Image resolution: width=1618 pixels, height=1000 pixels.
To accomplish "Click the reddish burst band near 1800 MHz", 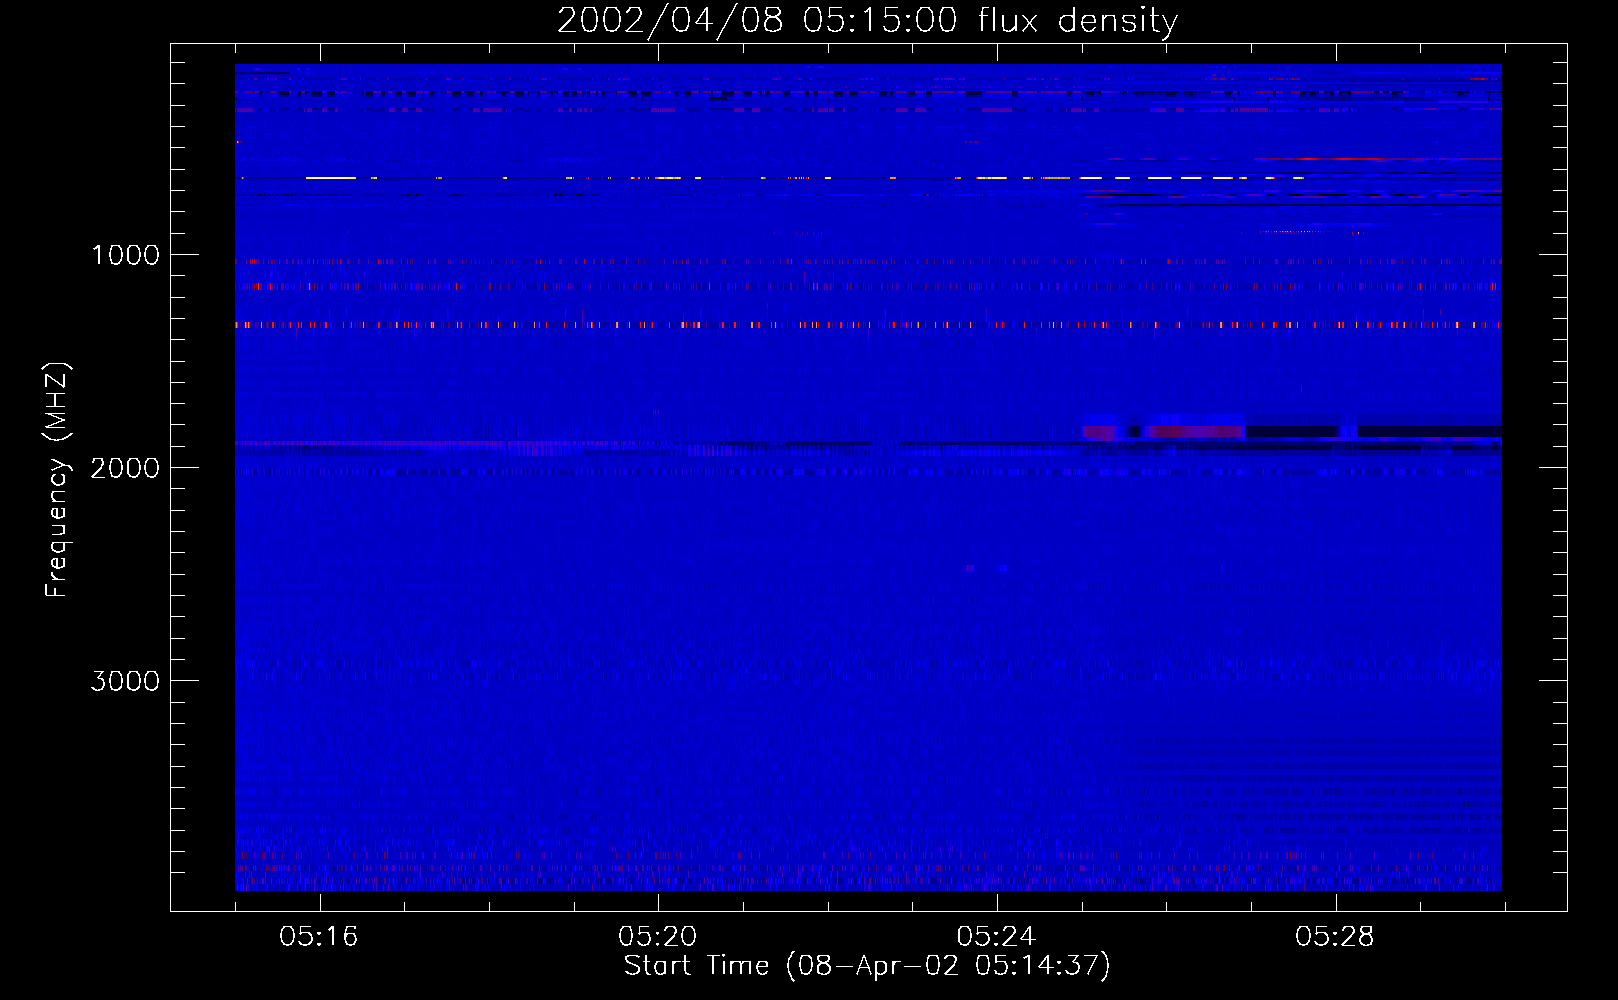I will 1164,432.
